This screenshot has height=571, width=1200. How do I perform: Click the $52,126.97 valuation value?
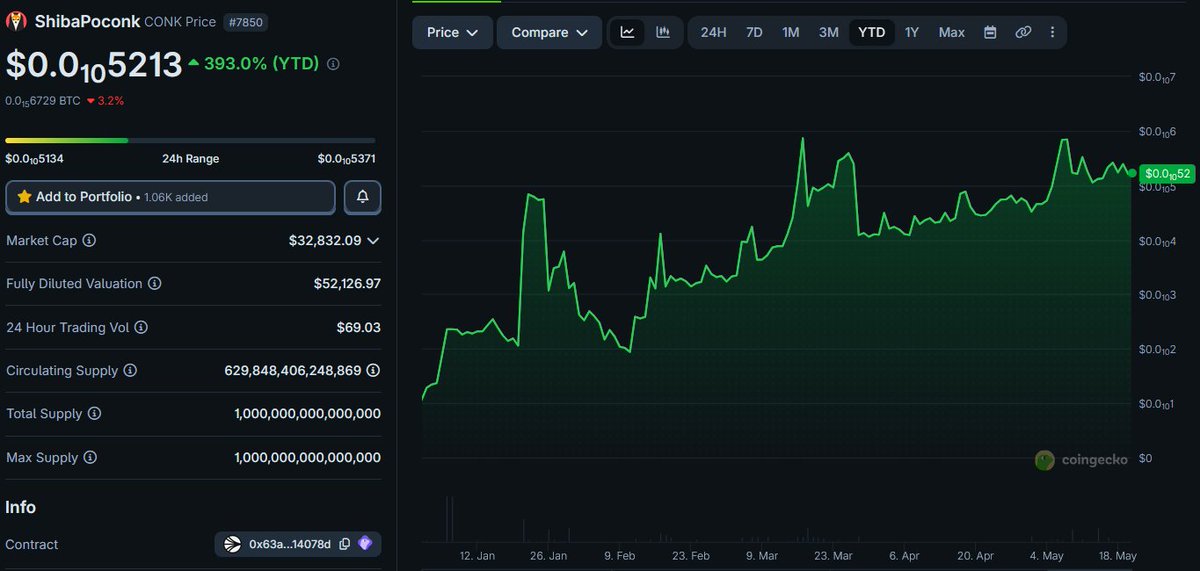[347, 284]
